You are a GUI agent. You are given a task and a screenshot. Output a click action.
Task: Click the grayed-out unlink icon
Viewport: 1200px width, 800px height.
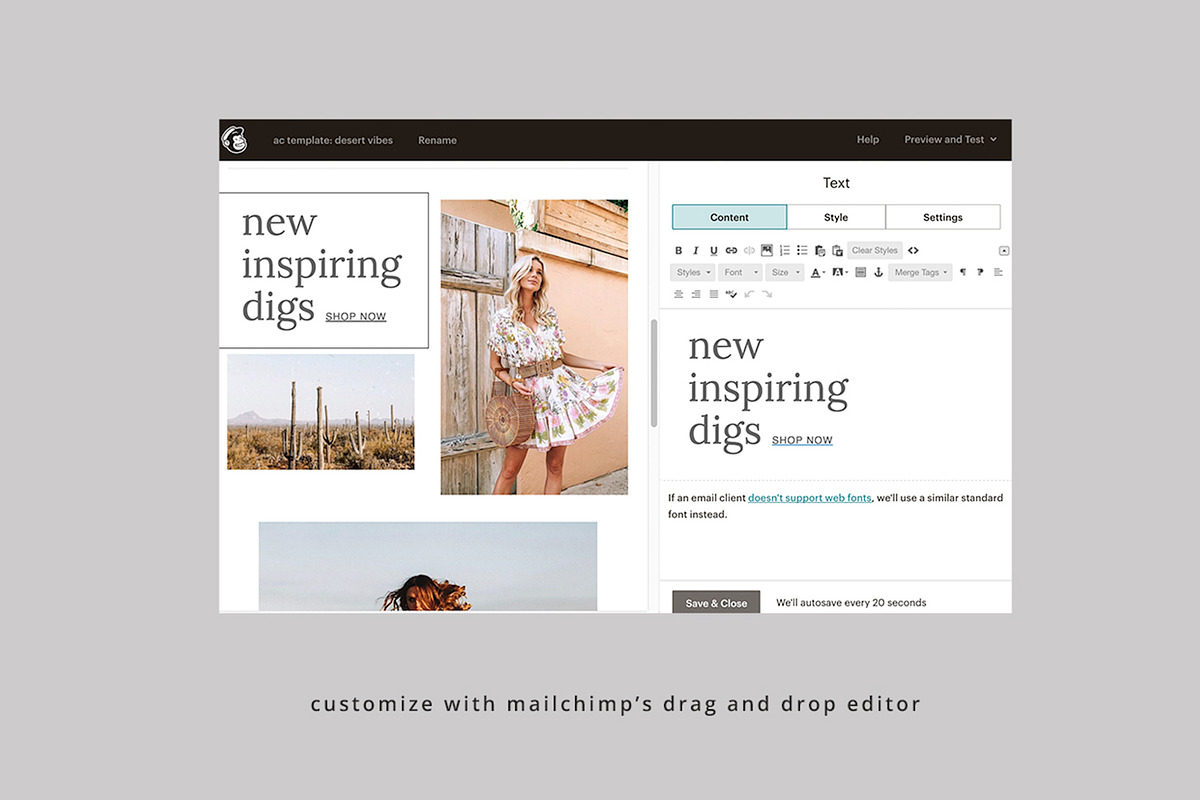pos(749,250)
